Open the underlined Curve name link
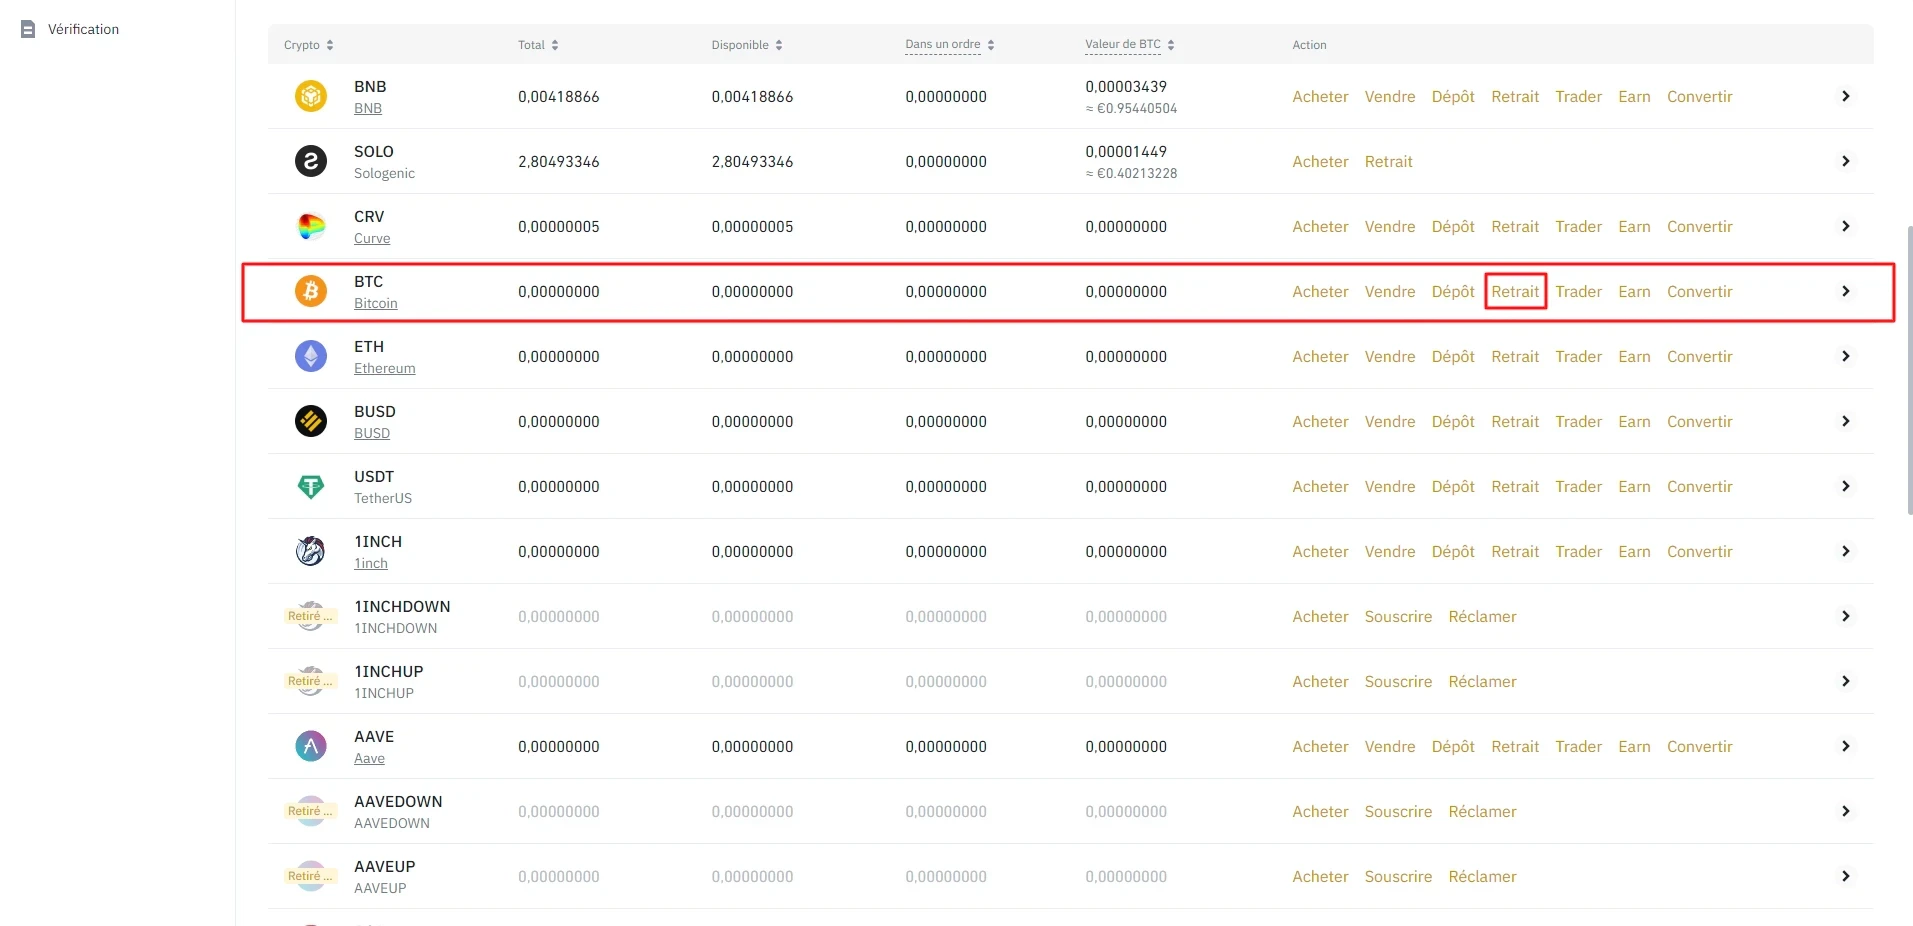The height and width of the screenshot is (926, 1913). [x=372, y=238]
